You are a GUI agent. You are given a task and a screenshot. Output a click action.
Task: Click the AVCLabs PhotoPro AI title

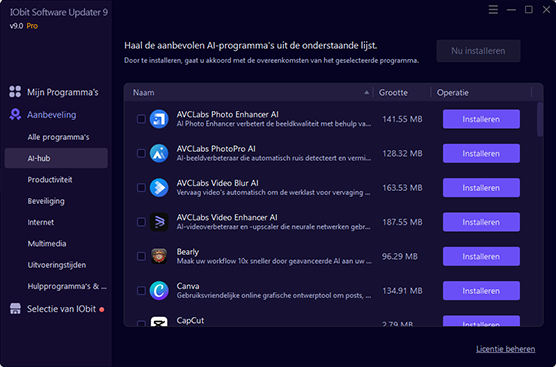click(216, 149)
